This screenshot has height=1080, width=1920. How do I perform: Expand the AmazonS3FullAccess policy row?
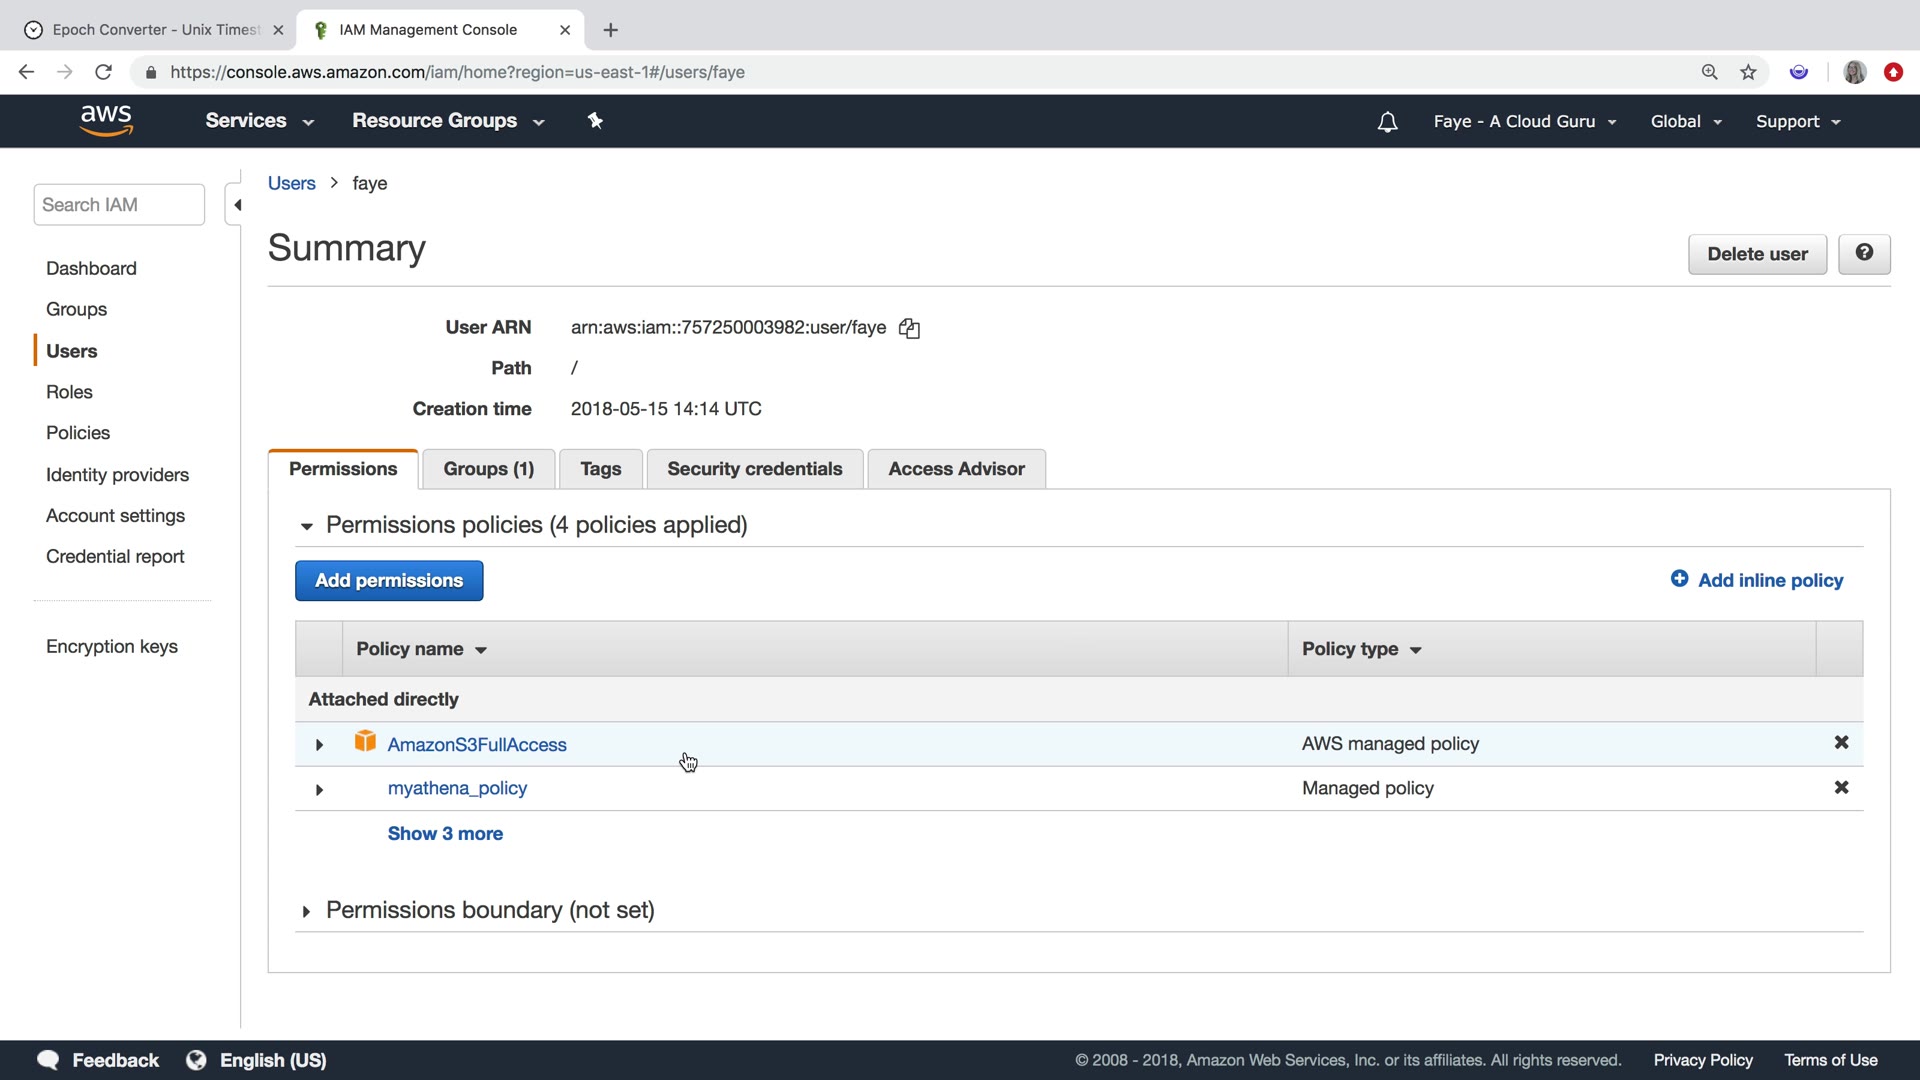point(319,745)
